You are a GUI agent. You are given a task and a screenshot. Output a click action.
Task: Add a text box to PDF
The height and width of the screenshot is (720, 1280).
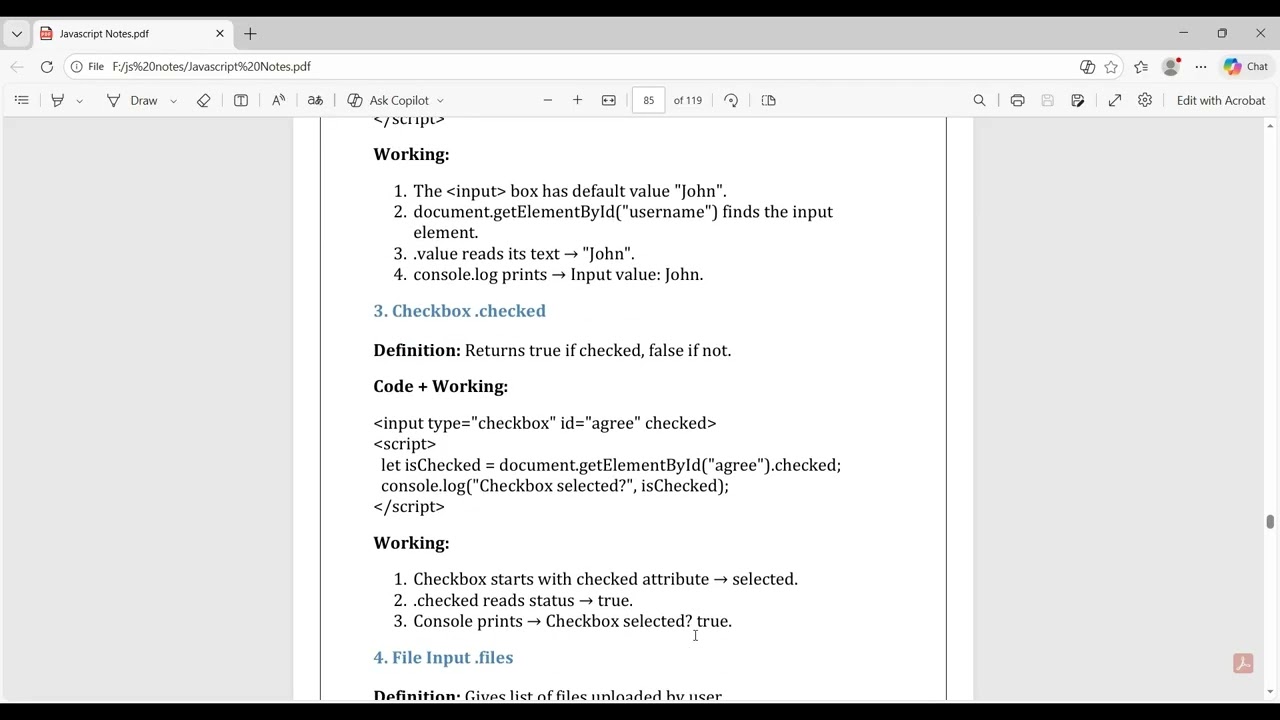point(241,100)
